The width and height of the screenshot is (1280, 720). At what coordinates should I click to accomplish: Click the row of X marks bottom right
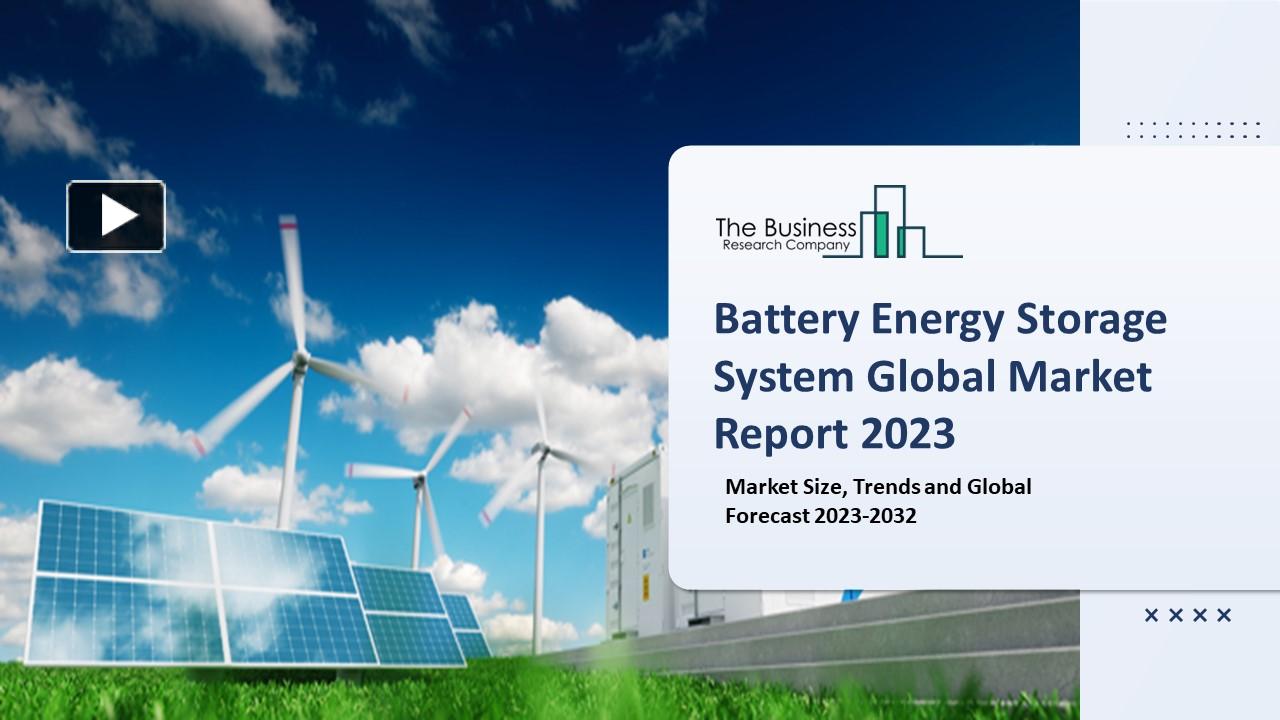(x=1188, y=615)
